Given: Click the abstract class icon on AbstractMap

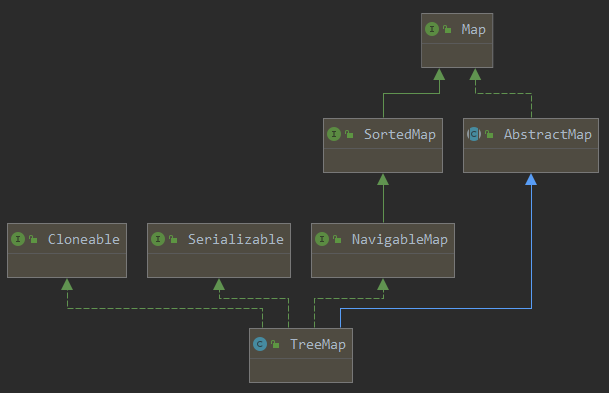Looking at the screenshot, I should coord(474,134).
